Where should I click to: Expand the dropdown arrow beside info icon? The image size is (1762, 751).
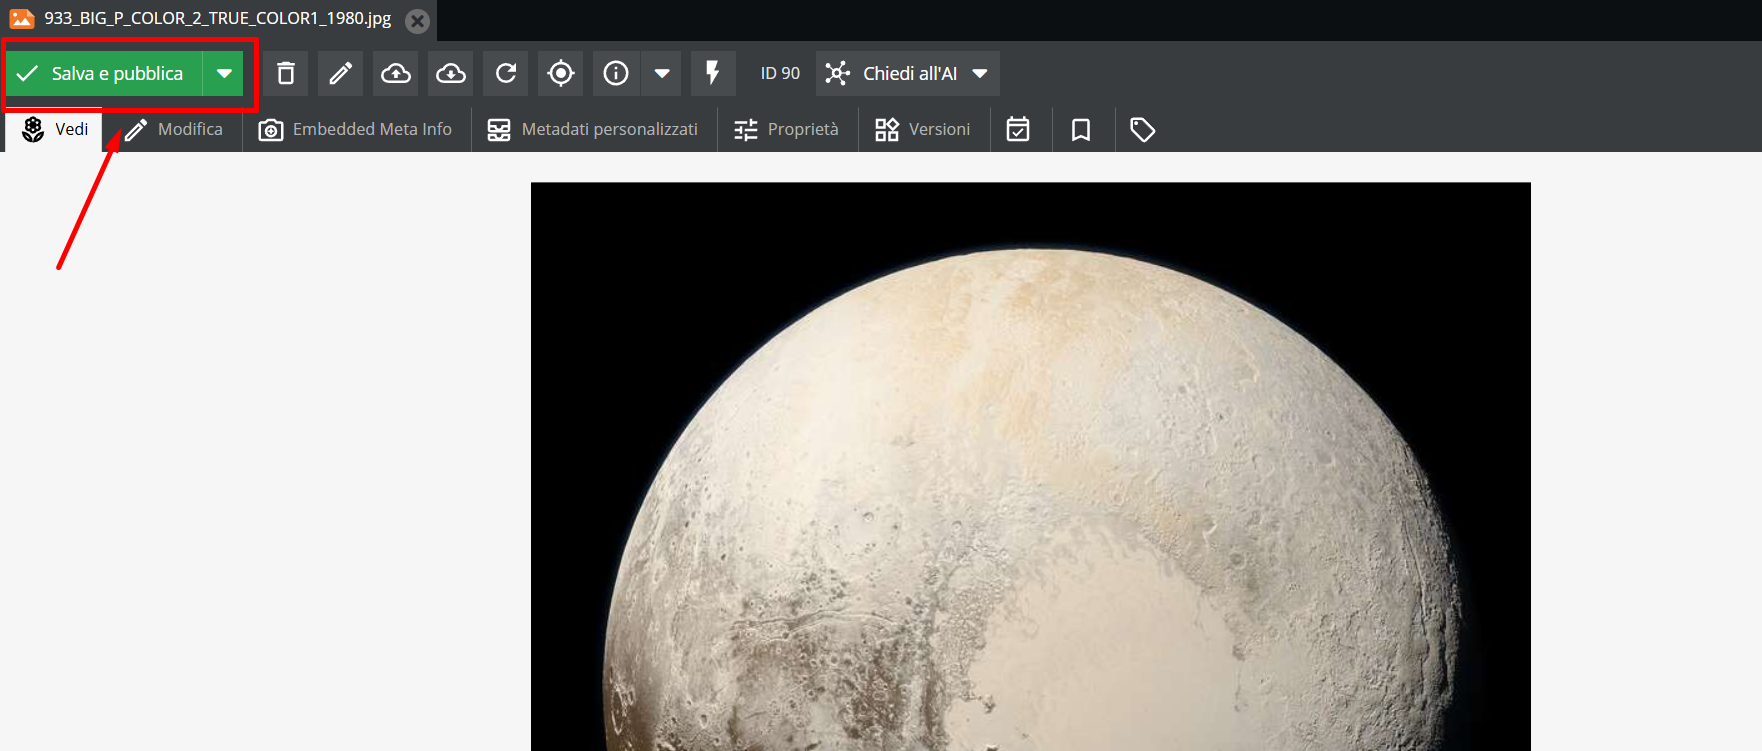662,73
